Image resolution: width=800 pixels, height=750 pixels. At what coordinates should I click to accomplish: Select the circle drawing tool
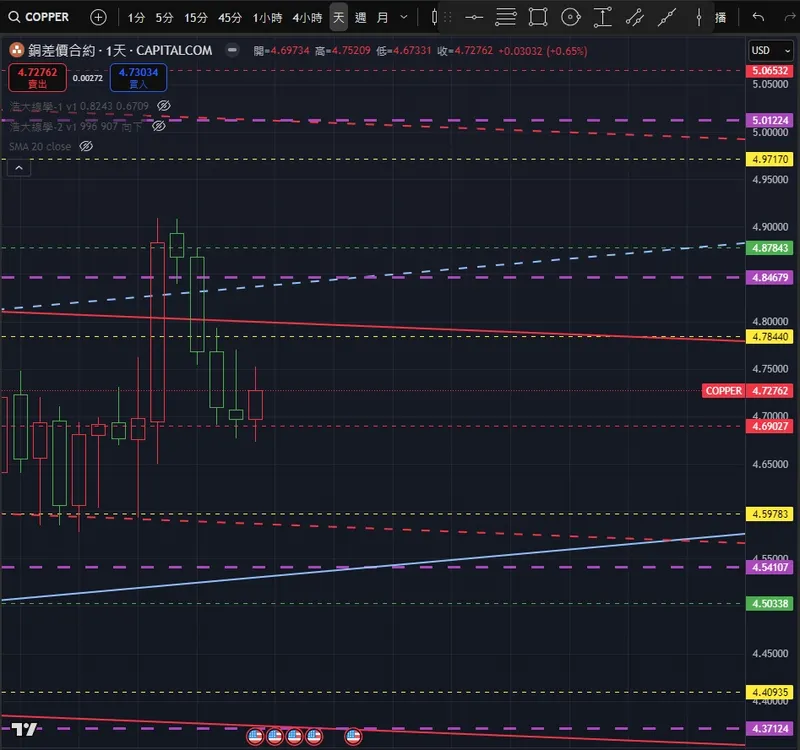570,17
